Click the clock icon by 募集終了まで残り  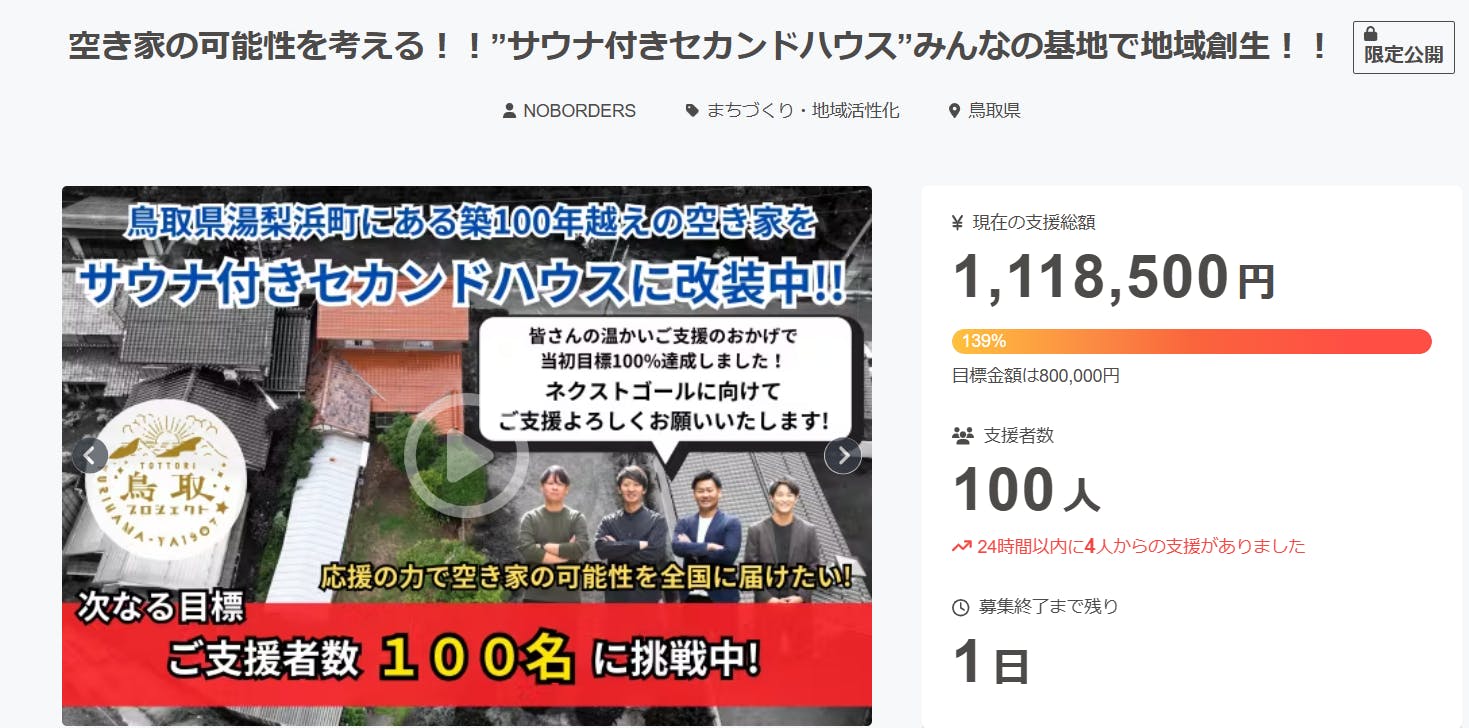[x=961, y=607]
